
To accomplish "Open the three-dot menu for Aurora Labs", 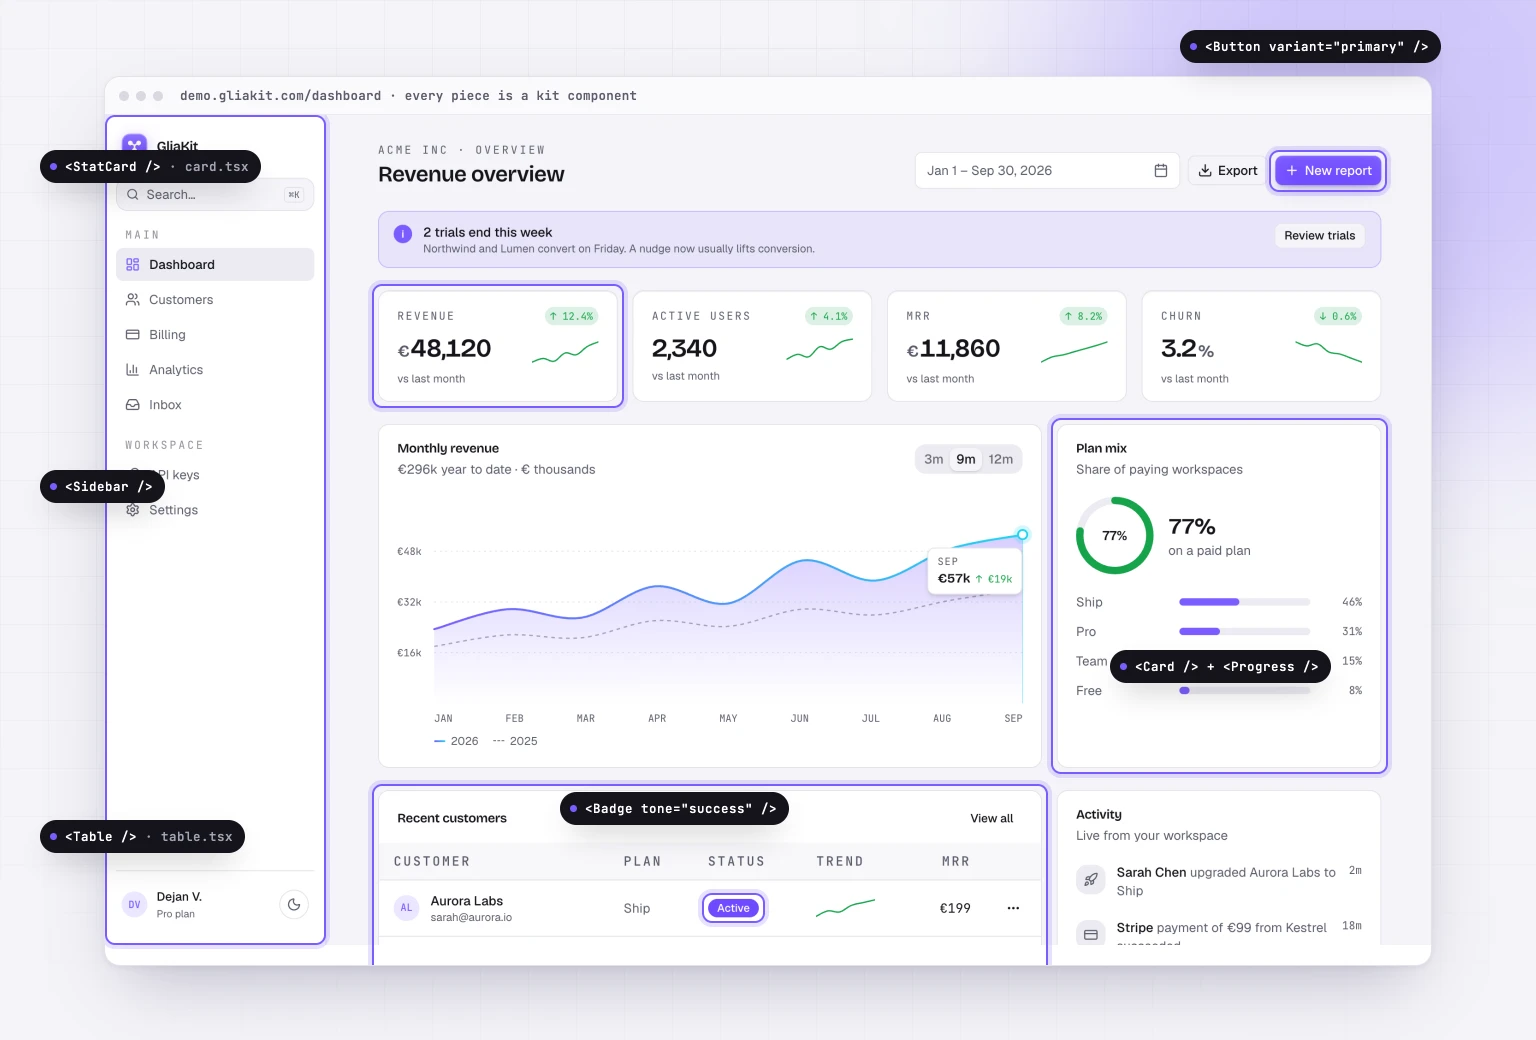I will tap(1013, 908).
